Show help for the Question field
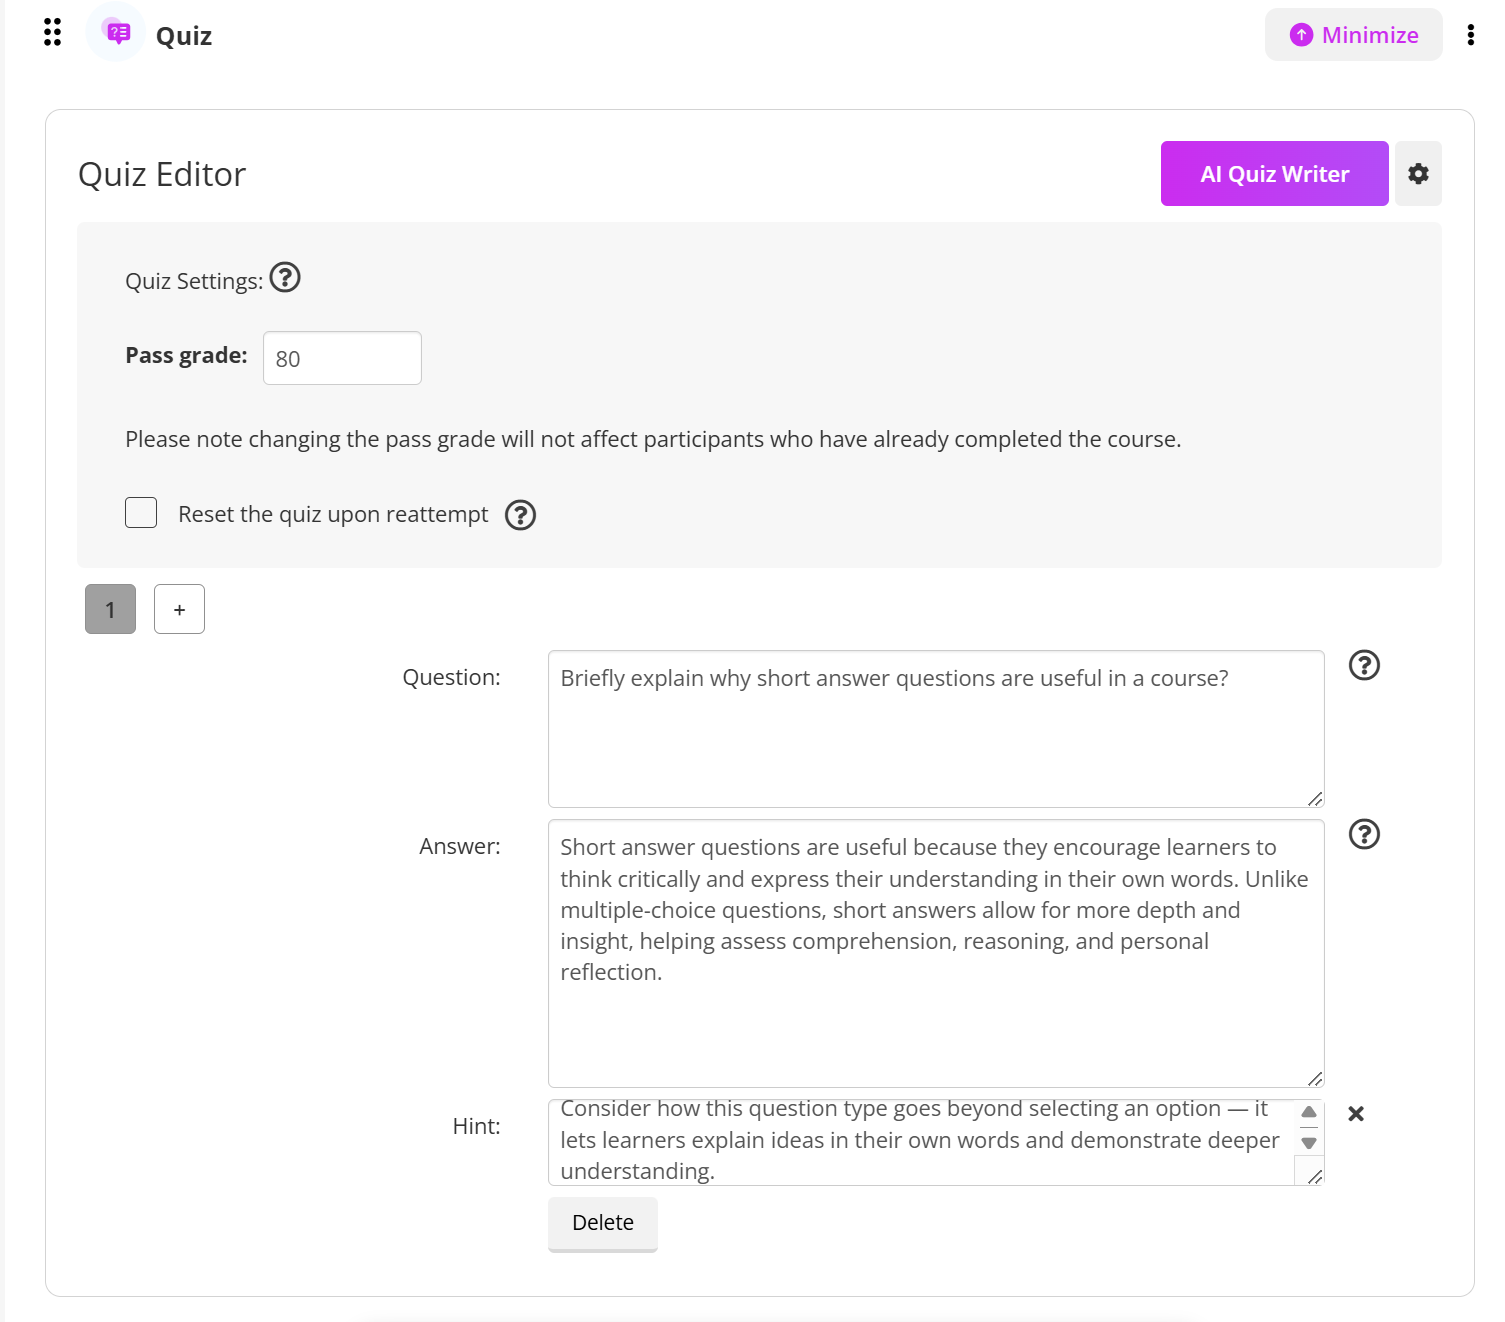Image resolution: width=1505 pixels, height=1322 pixels. coord(1364,665)
